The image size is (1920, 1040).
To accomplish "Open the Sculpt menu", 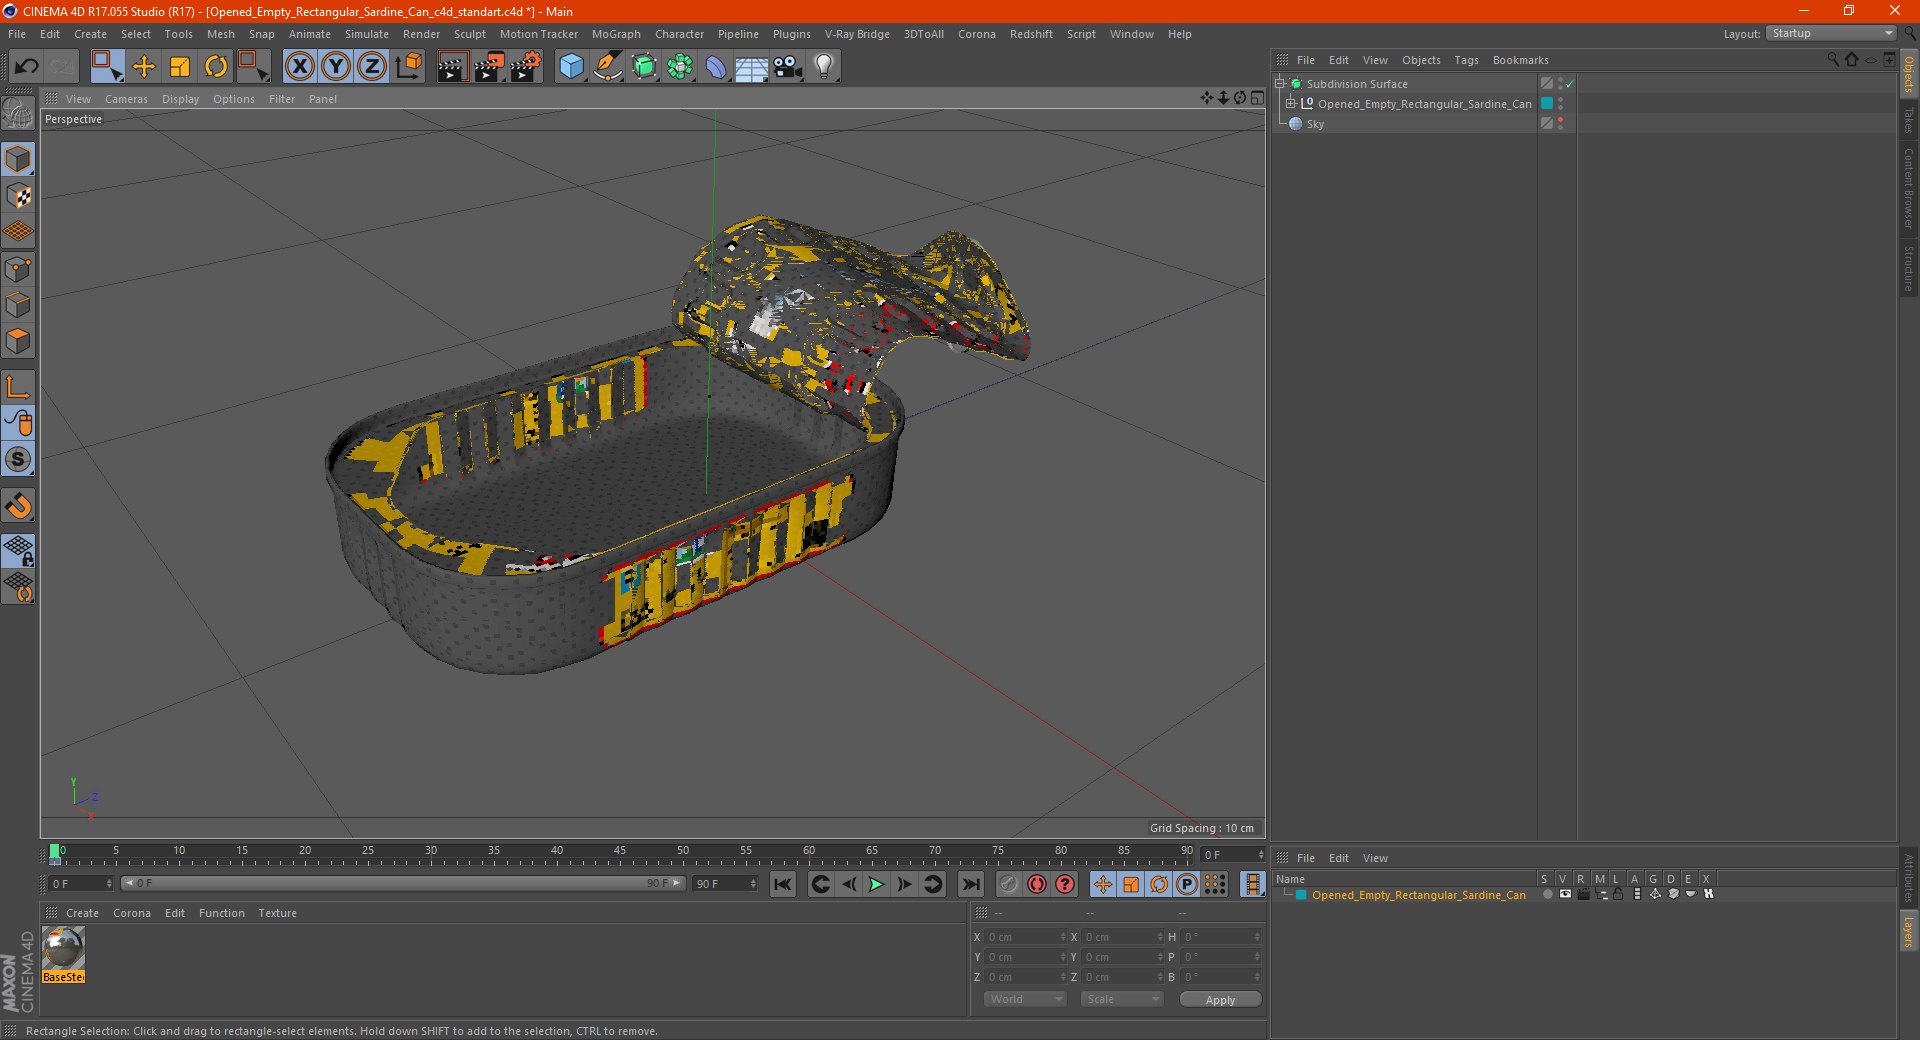I will point(469,34).
